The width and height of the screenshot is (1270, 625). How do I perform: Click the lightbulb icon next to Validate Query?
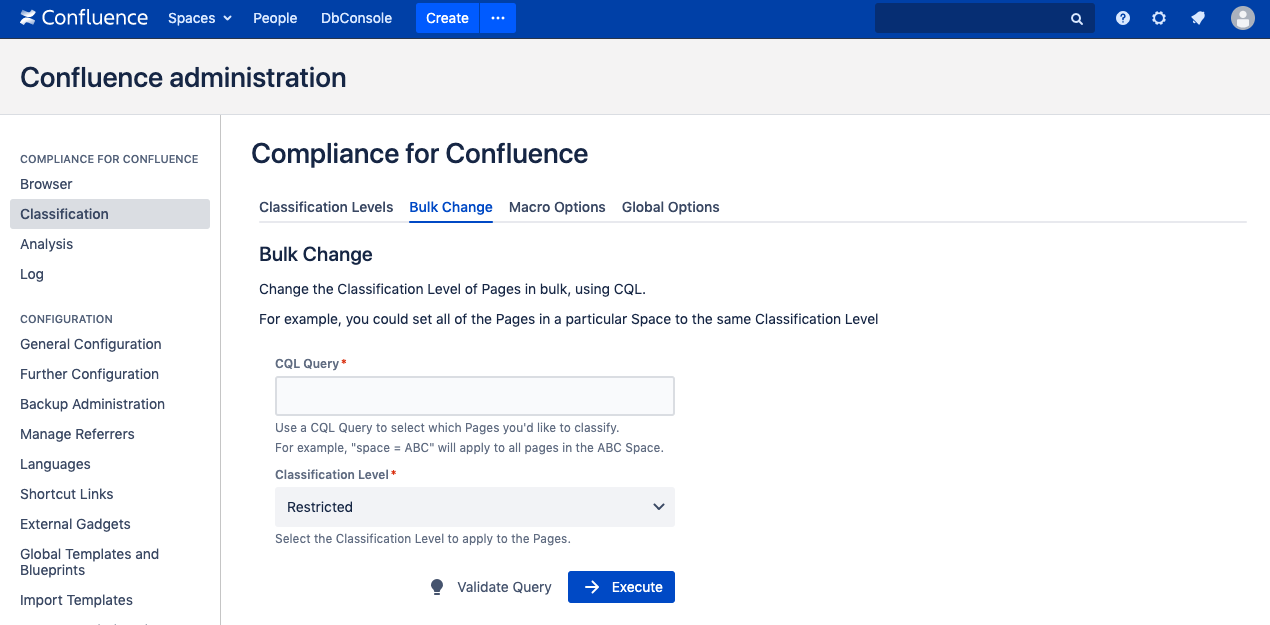tap(437, 586)
